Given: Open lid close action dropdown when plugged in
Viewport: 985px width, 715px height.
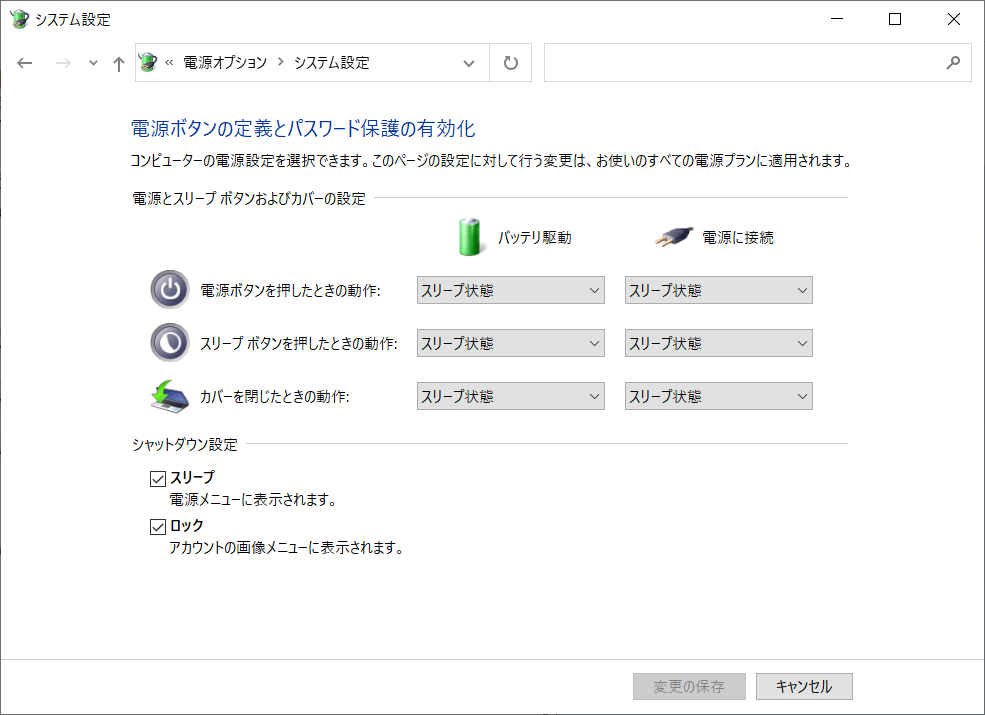Looking at the screenshot, I should tap(719, 396).
